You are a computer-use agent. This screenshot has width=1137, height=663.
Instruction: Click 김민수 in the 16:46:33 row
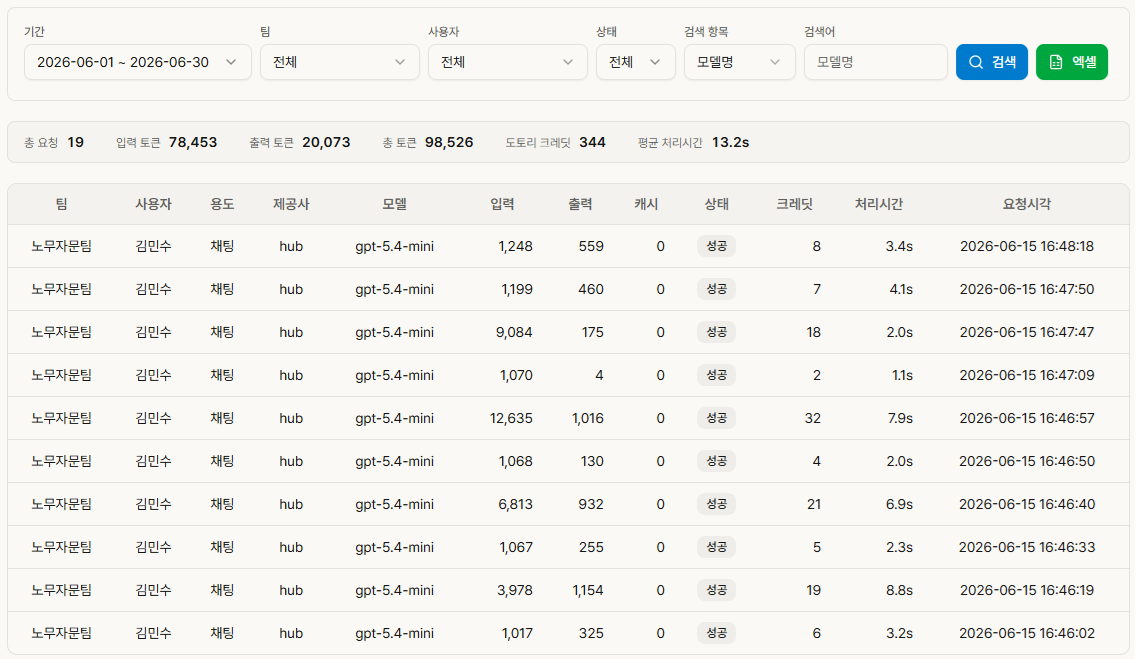153,547
